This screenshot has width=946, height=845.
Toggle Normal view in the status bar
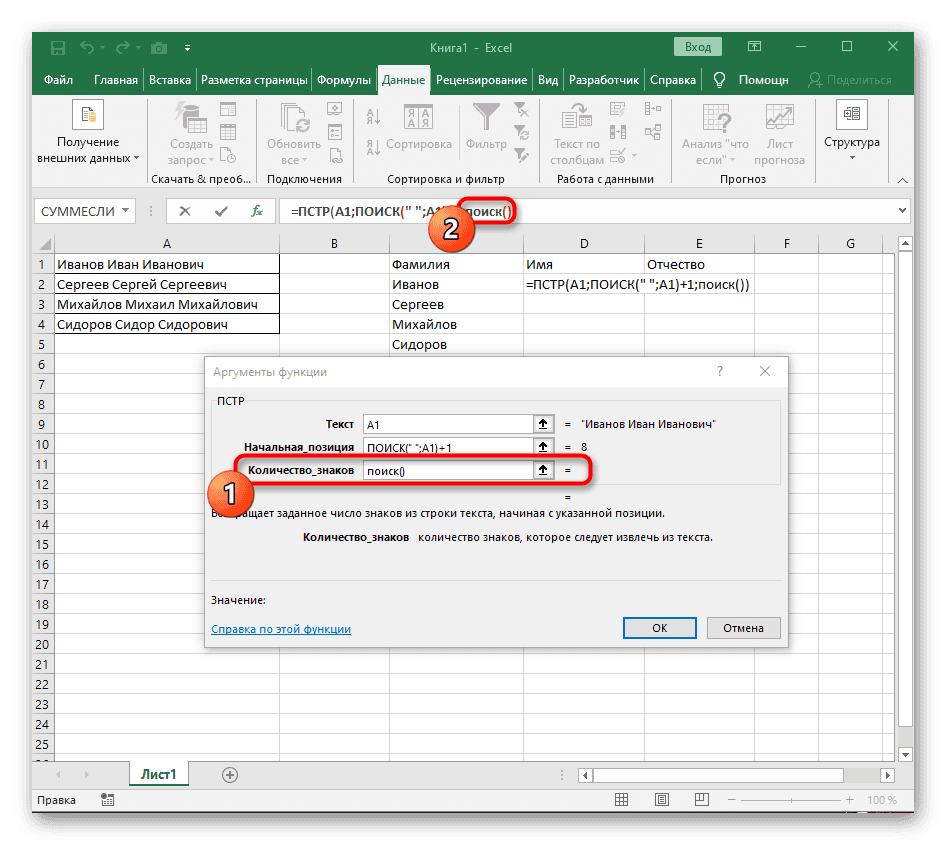(x=622, y=800)
